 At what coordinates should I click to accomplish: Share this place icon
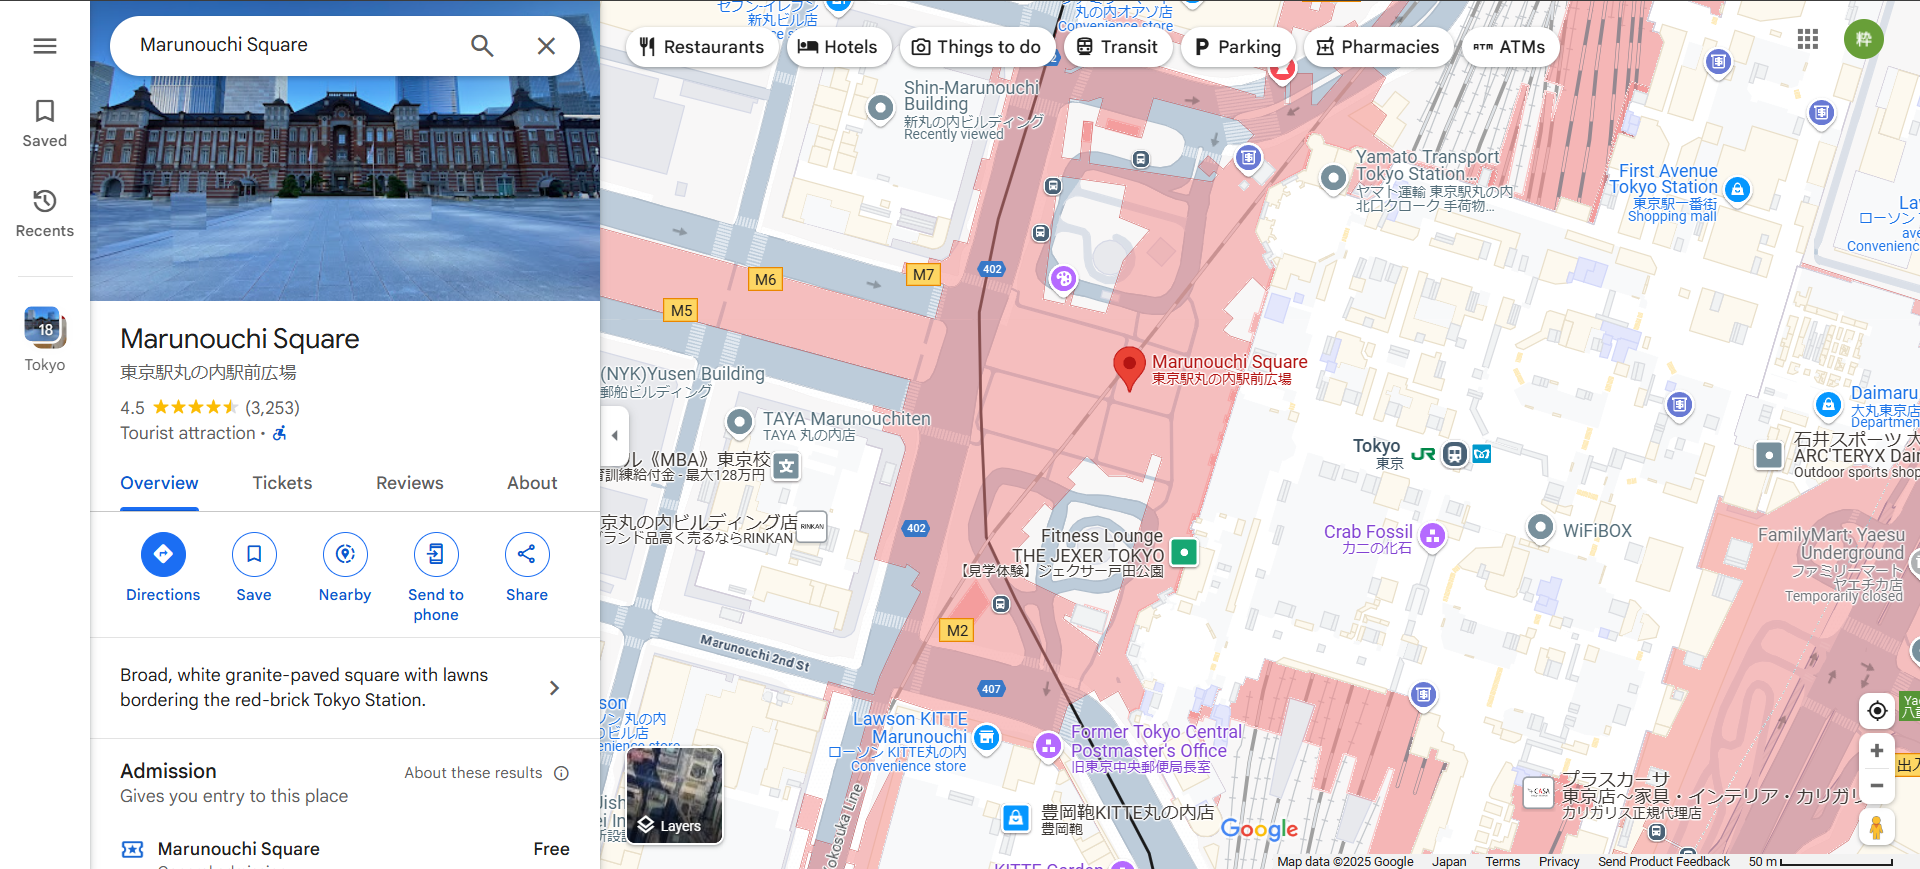pyautogui.click(x=527, y=554)
